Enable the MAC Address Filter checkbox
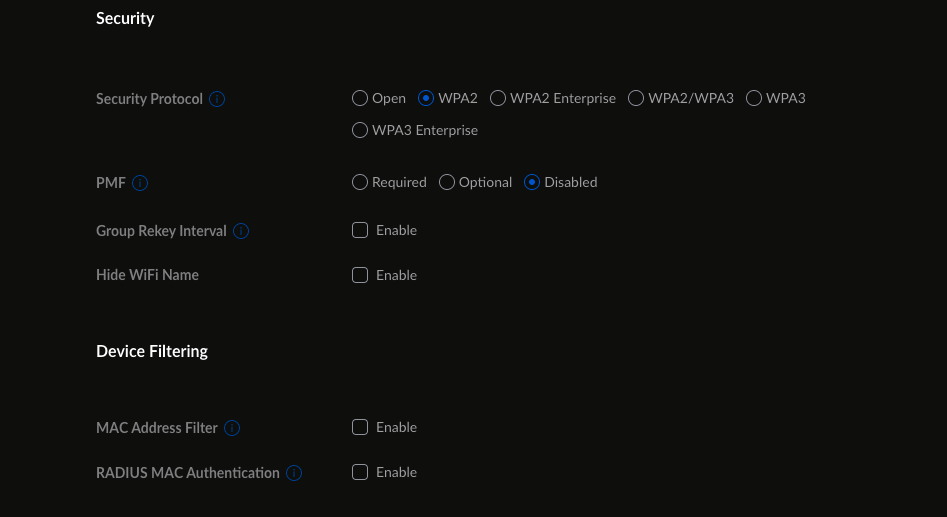The height and width of the screenshot is (517, 947). (x=360, y=427)
